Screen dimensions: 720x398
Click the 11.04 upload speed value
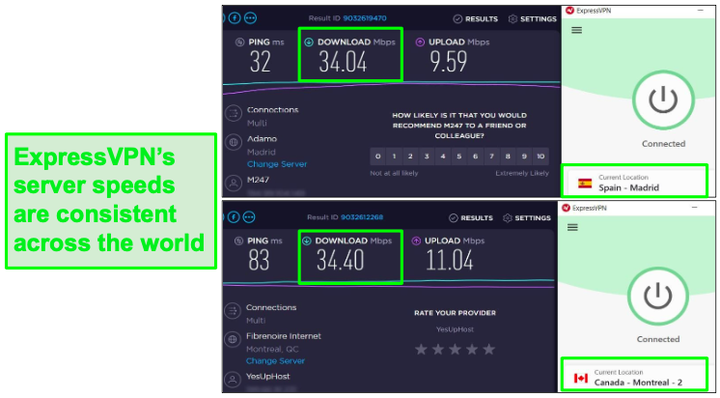click(450, 260)
